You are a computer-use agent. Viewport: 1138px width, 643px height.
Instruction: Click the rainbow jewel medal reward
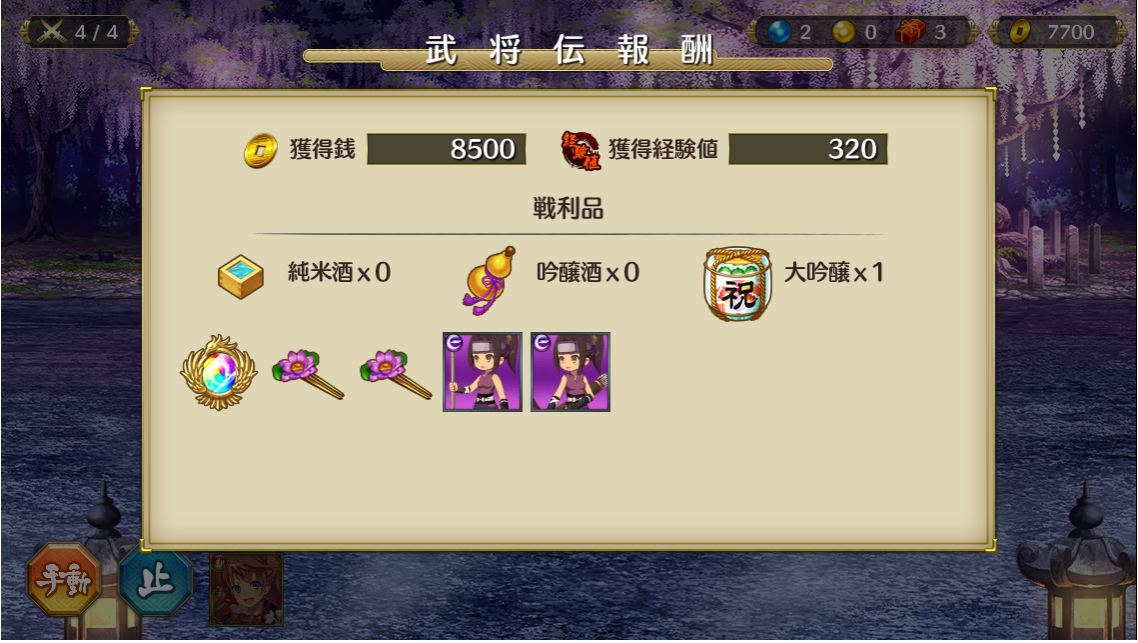click(218, 372)
